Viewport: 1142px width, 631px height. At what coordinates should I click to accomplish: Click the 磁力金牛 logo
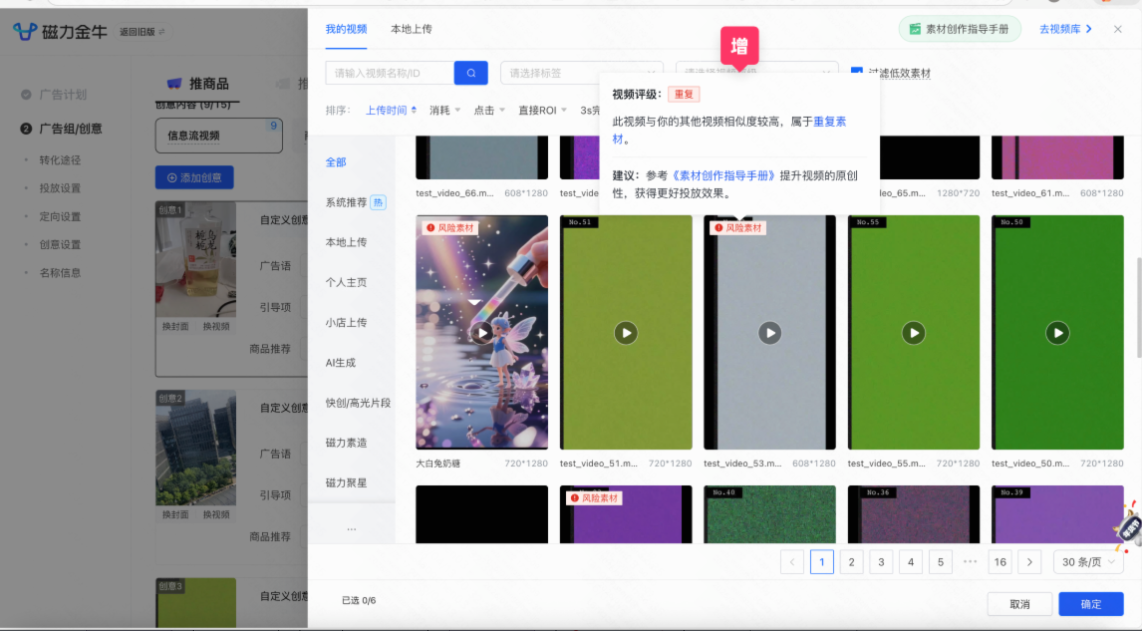(60, 31)
